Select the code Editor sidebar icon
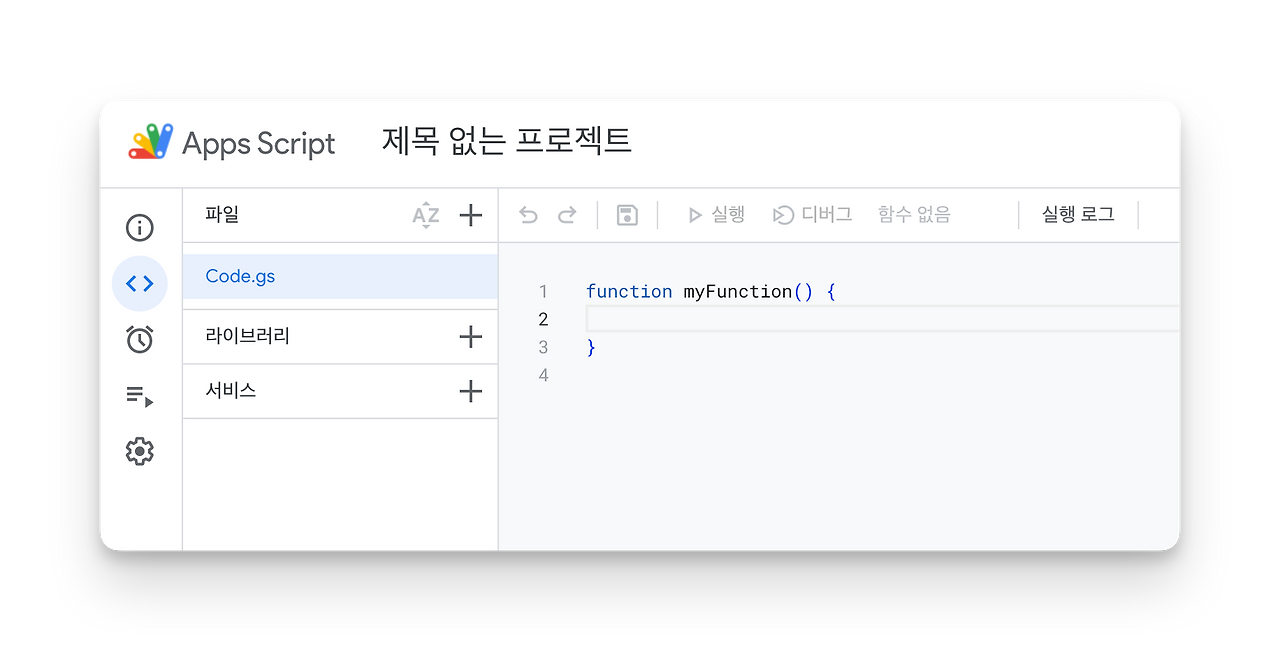Image resolution: width=1280 pixels, height=651 pixels. tap(140, 283)
